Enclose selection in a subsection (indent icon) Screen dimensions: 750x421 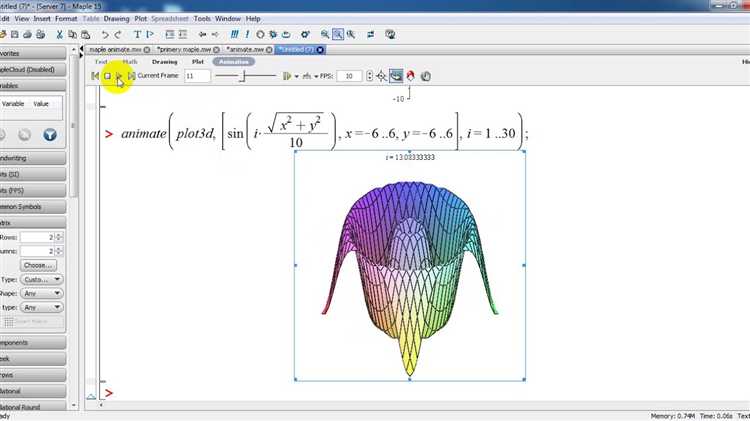pyautogui.click(x=169, y=34)
